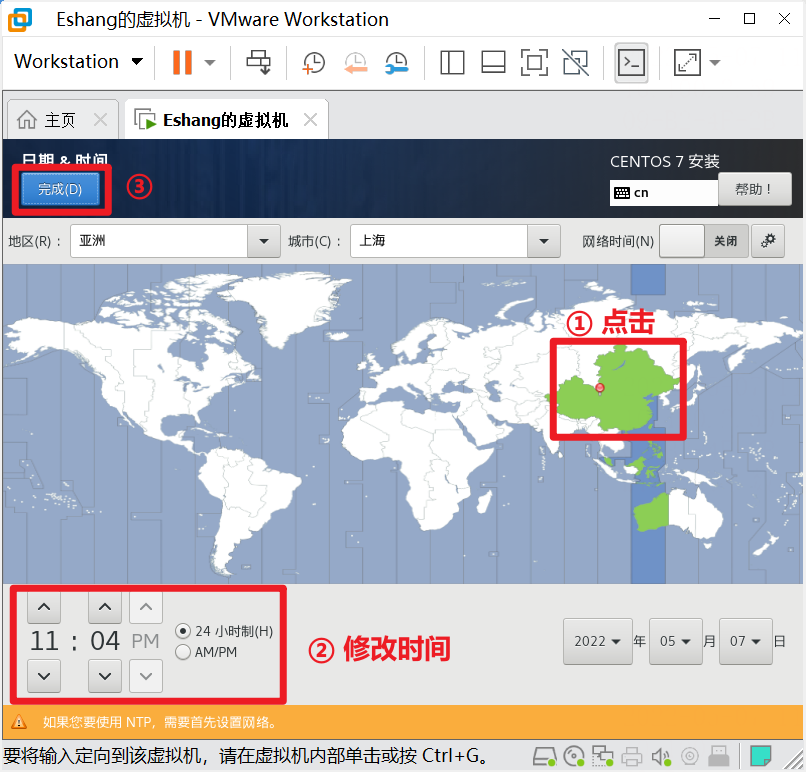Screen dimensions: 806x772
Task: Click the message log icon in status bar
Action: 760,756
